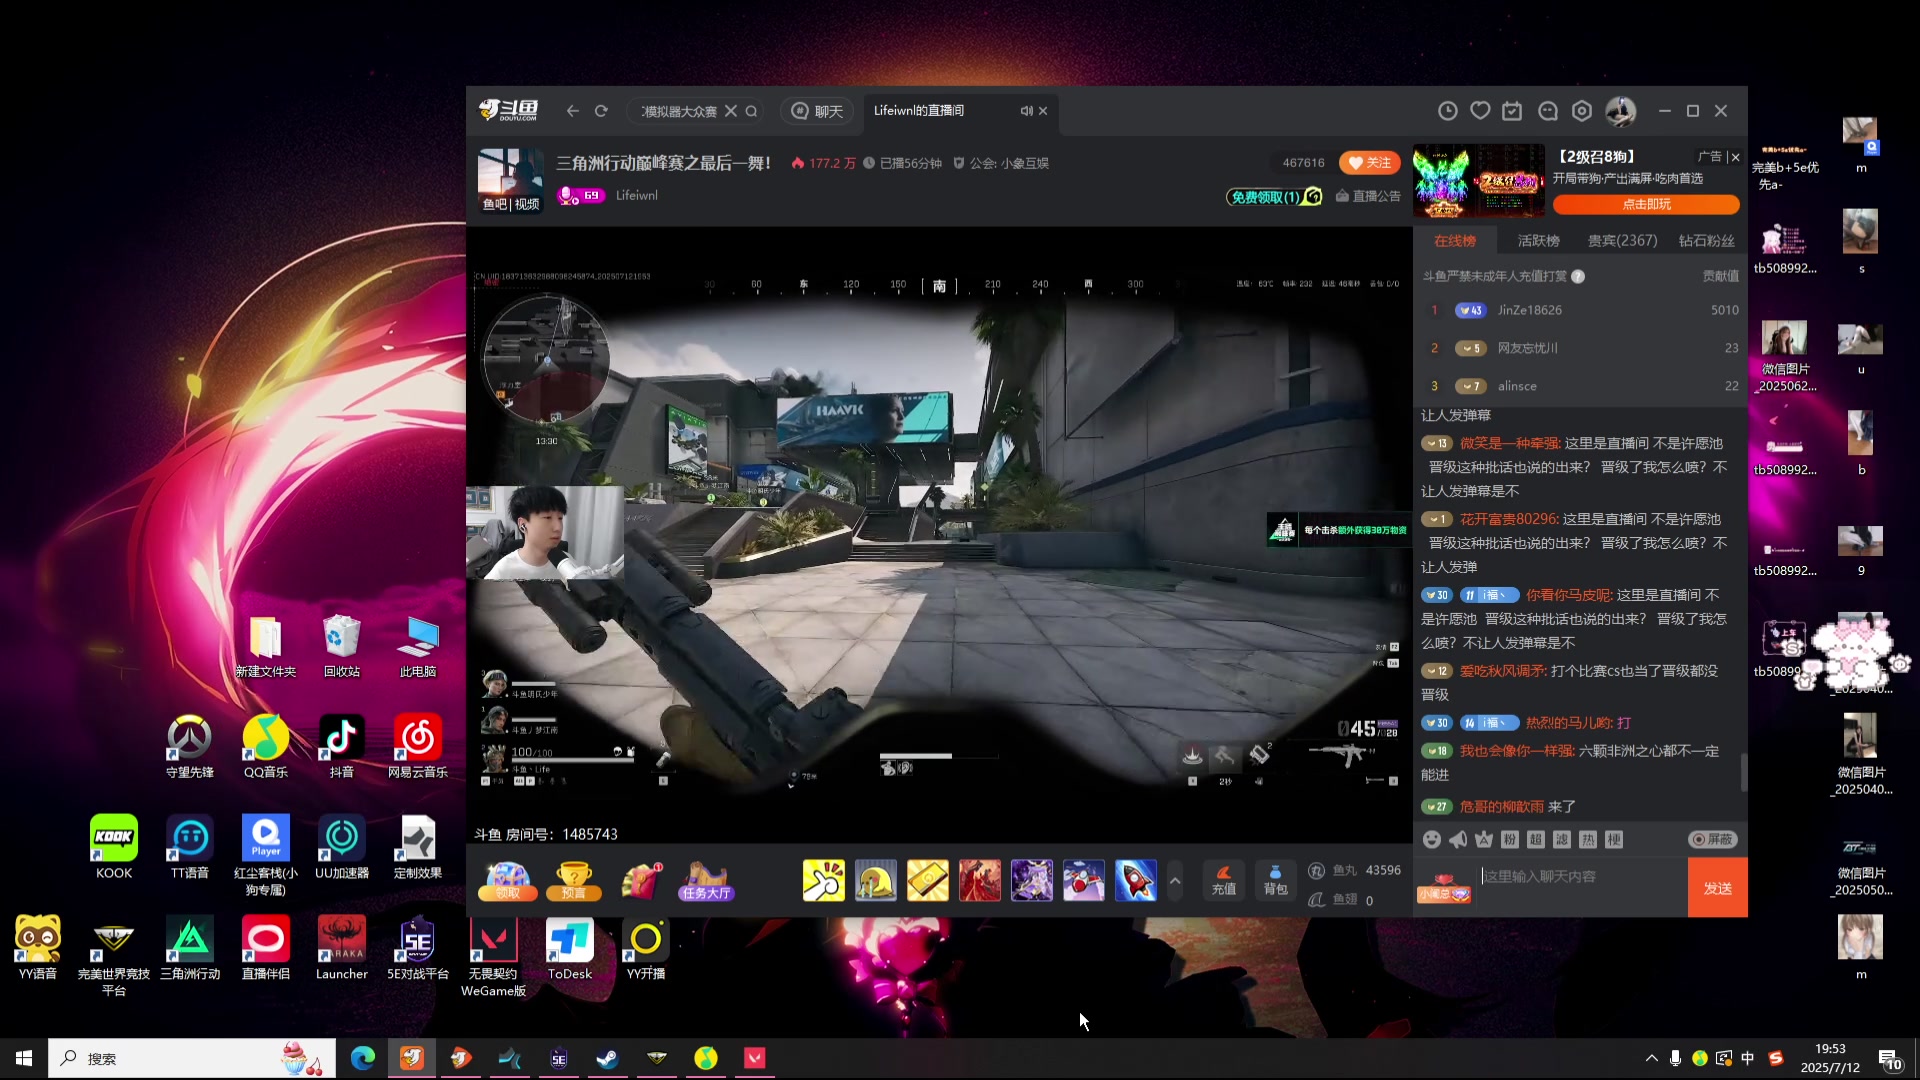Image resolution: width=1920 pixels, height=1080 pixels.
Task: Open the 公会: 小象互娱 guild link
Action: coord(1001,163)
